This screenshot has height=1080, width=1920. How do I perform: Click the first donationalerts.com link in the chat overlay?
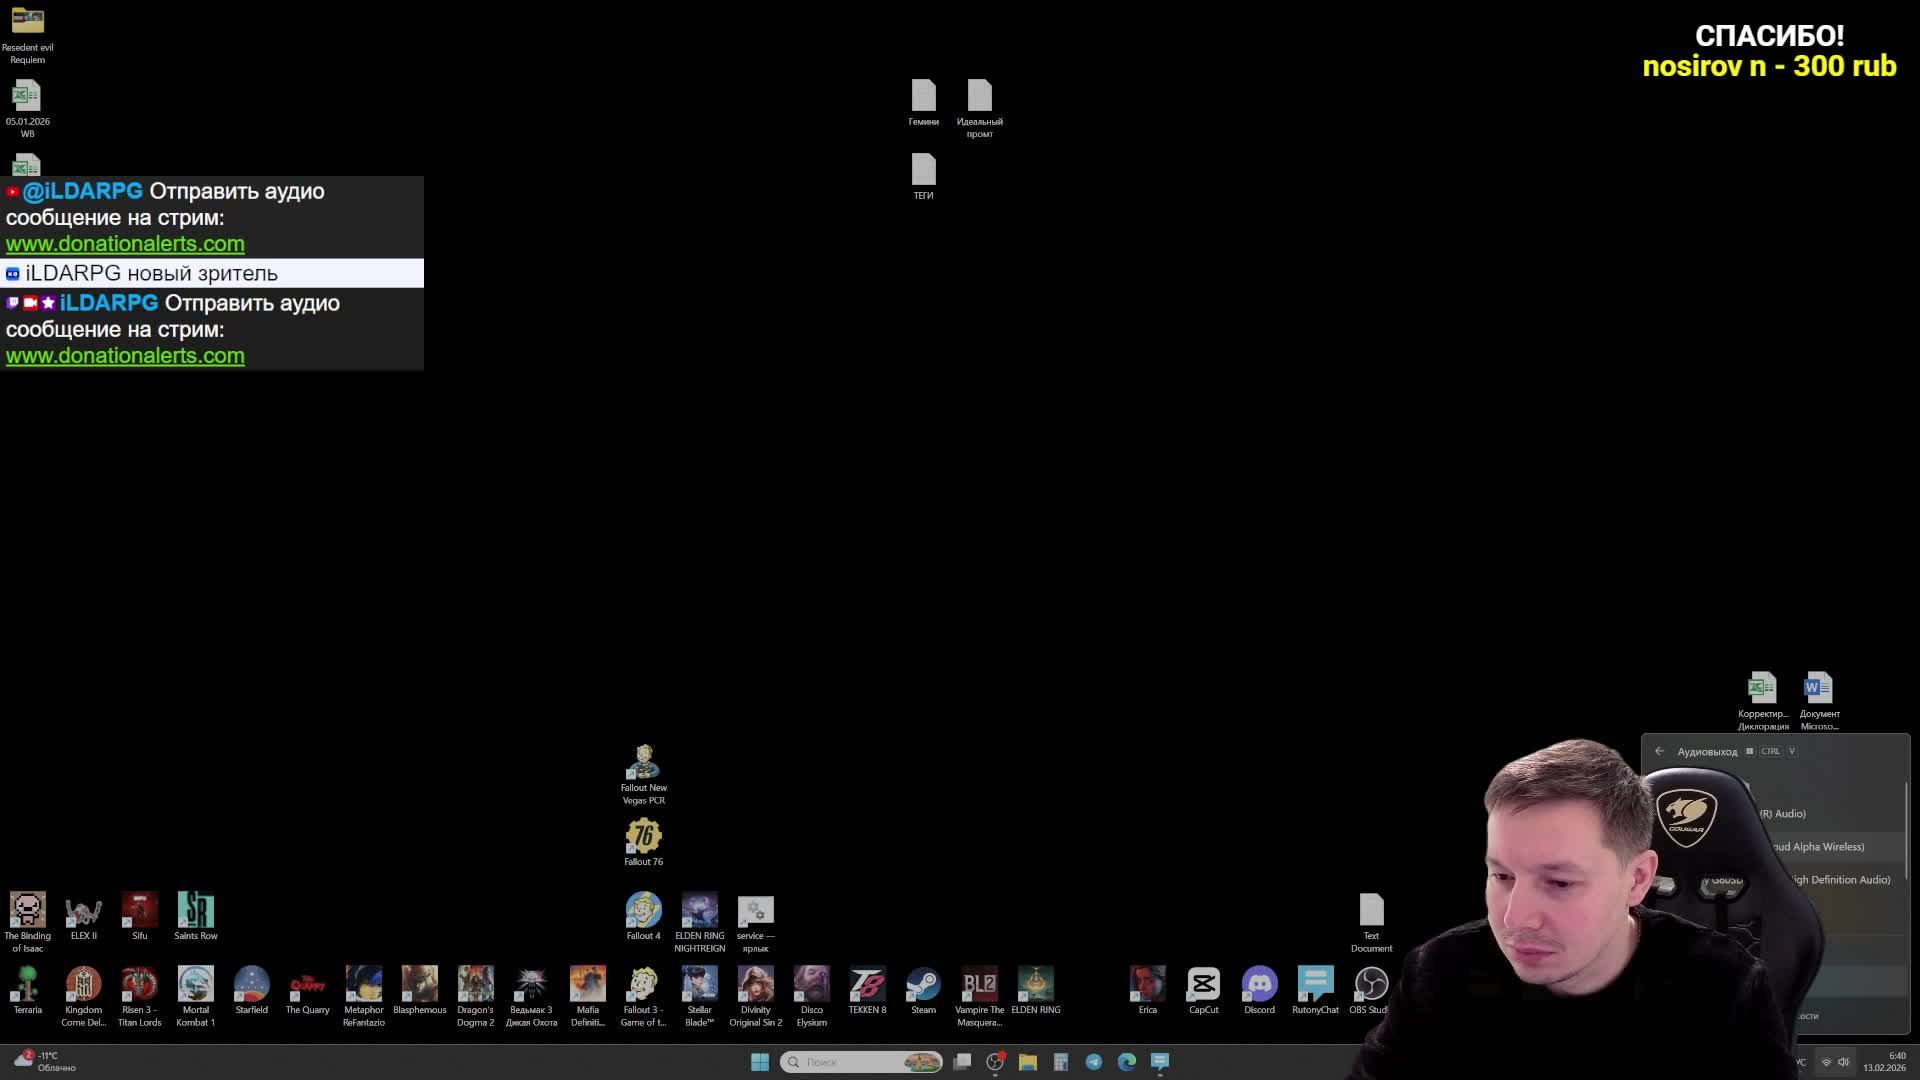(x=125, y=244)
